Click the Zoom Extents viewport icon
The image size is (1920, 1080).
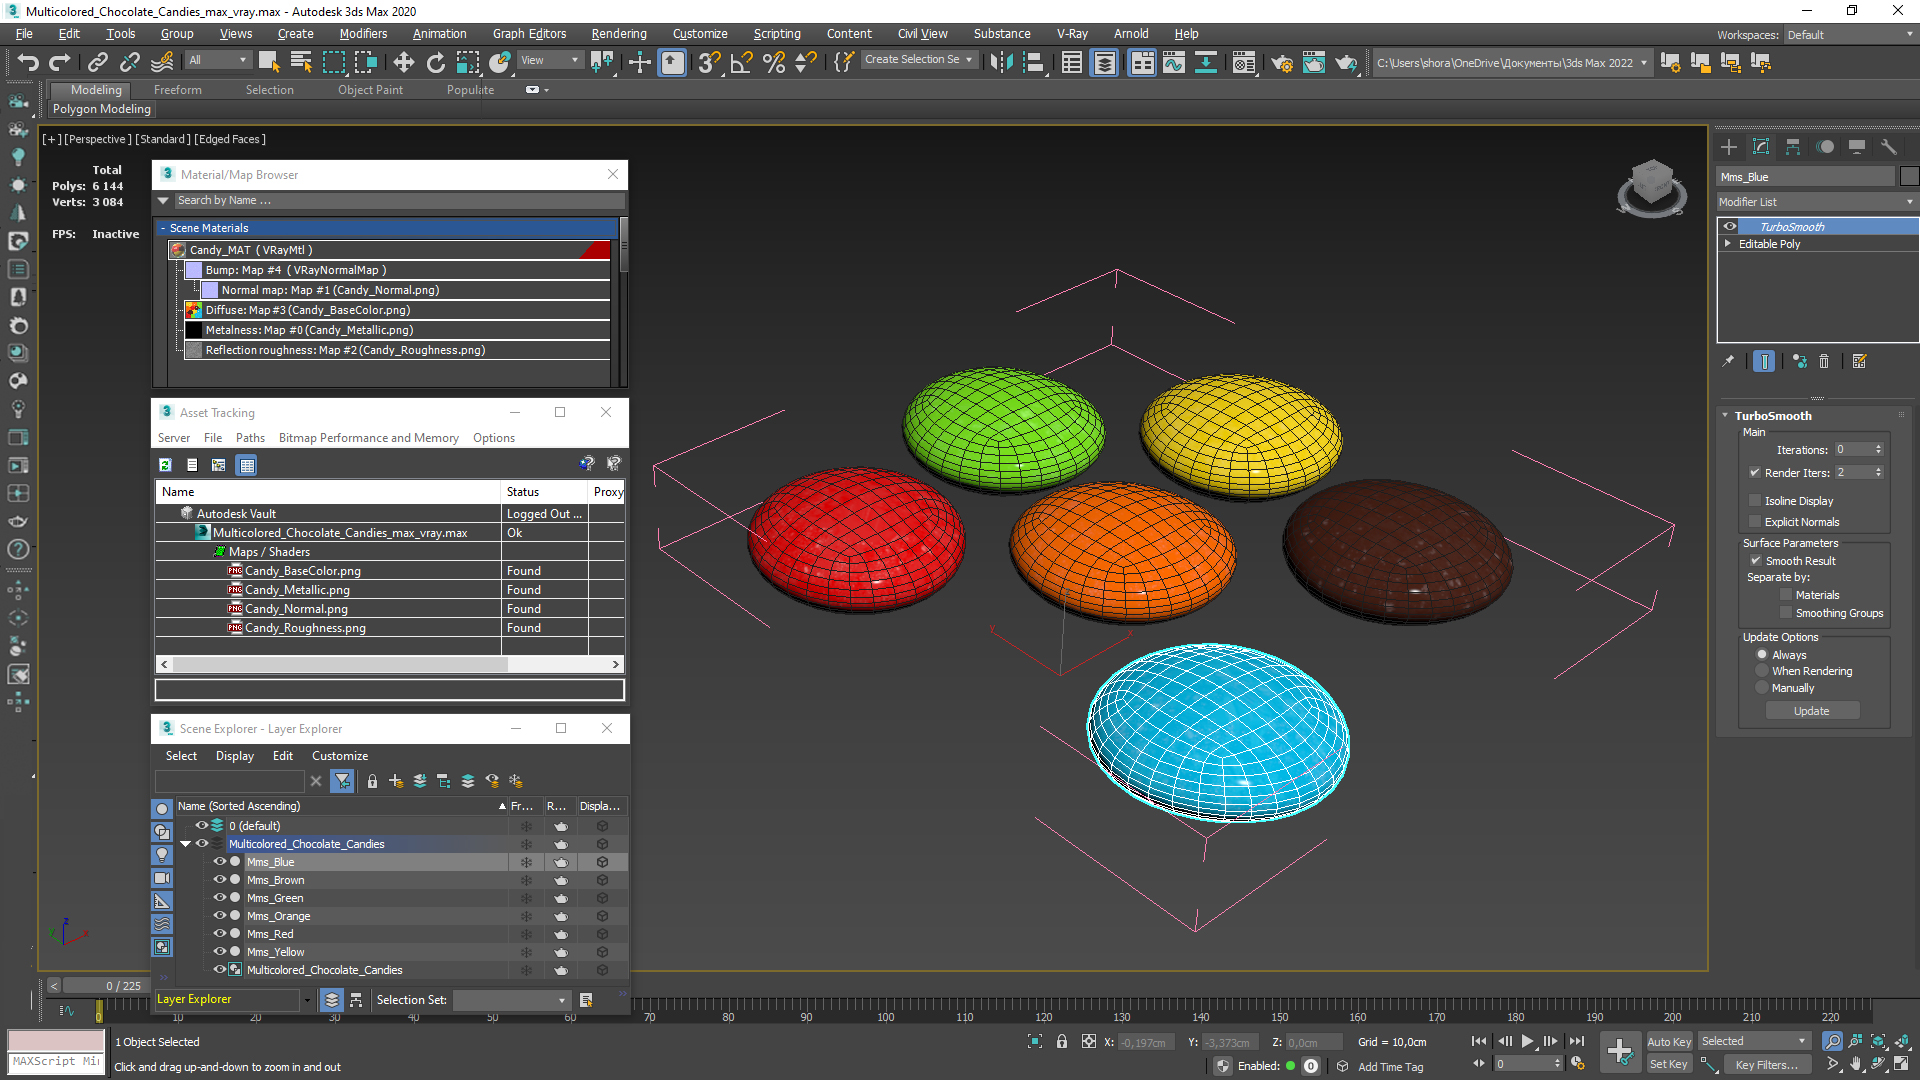(1880, 1042)
